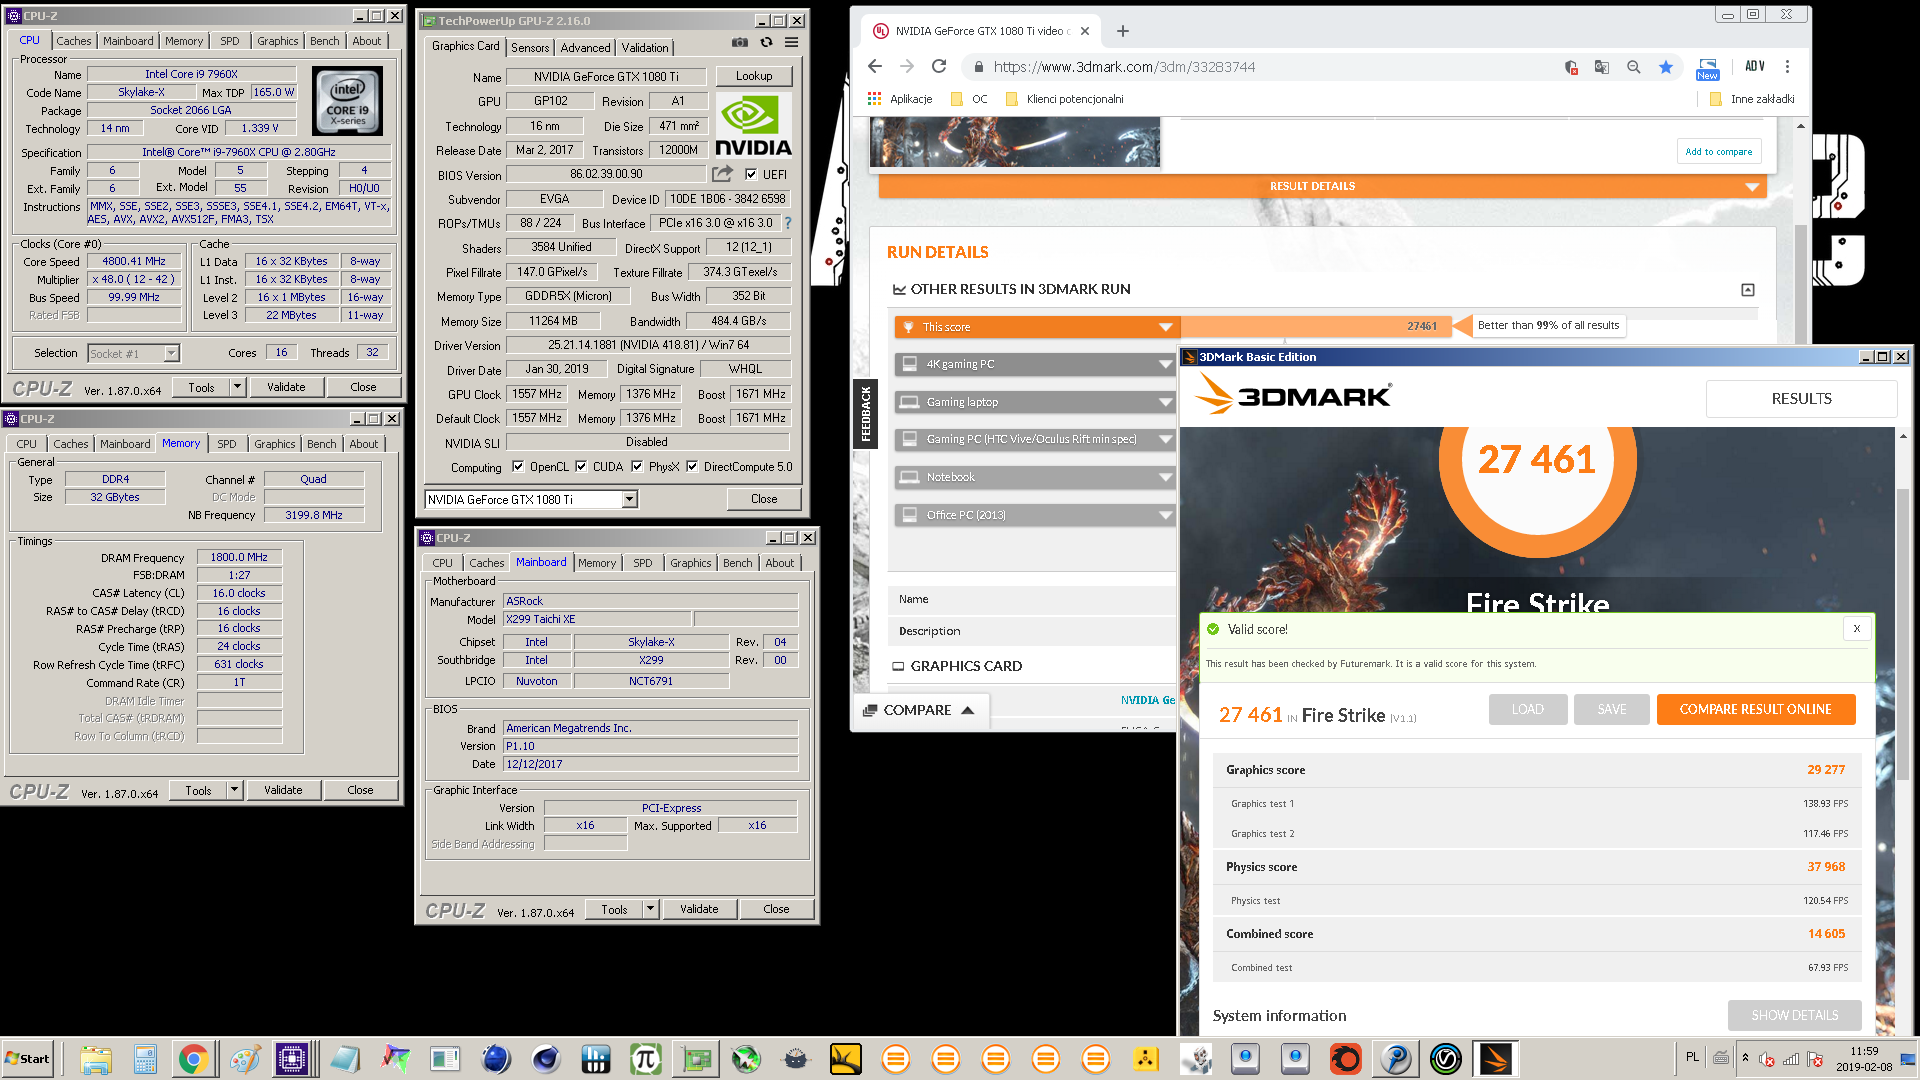
Task: Click the Chrome address bar URL
Action: coord(1125,67)
